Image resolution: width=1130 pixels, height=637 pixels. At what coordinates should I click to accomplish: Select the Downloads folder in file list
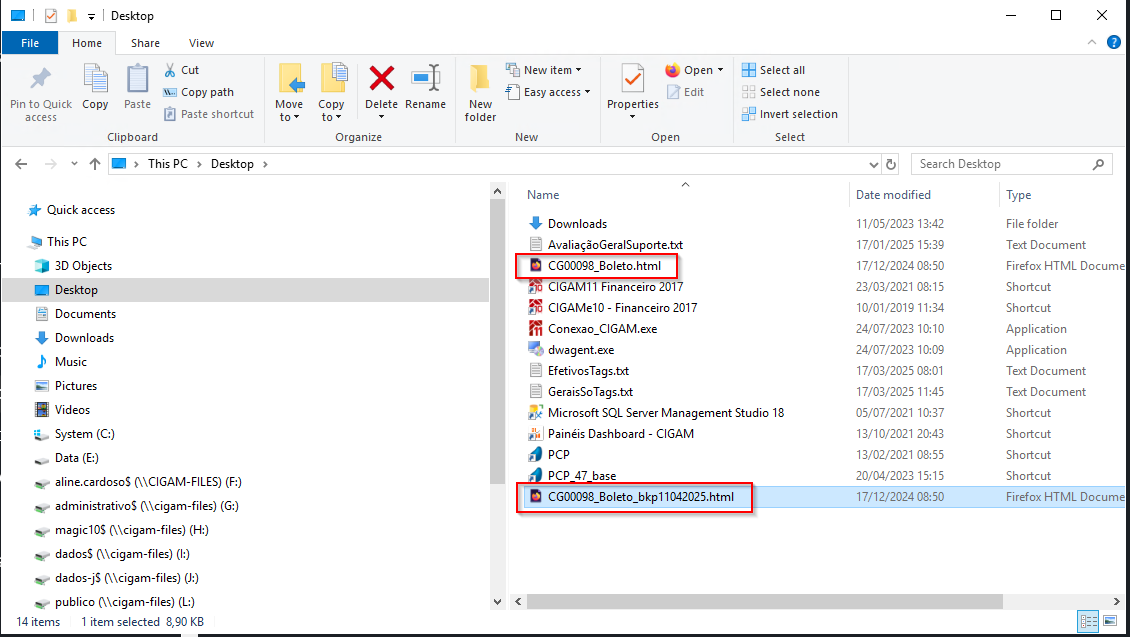click(577, 223)
